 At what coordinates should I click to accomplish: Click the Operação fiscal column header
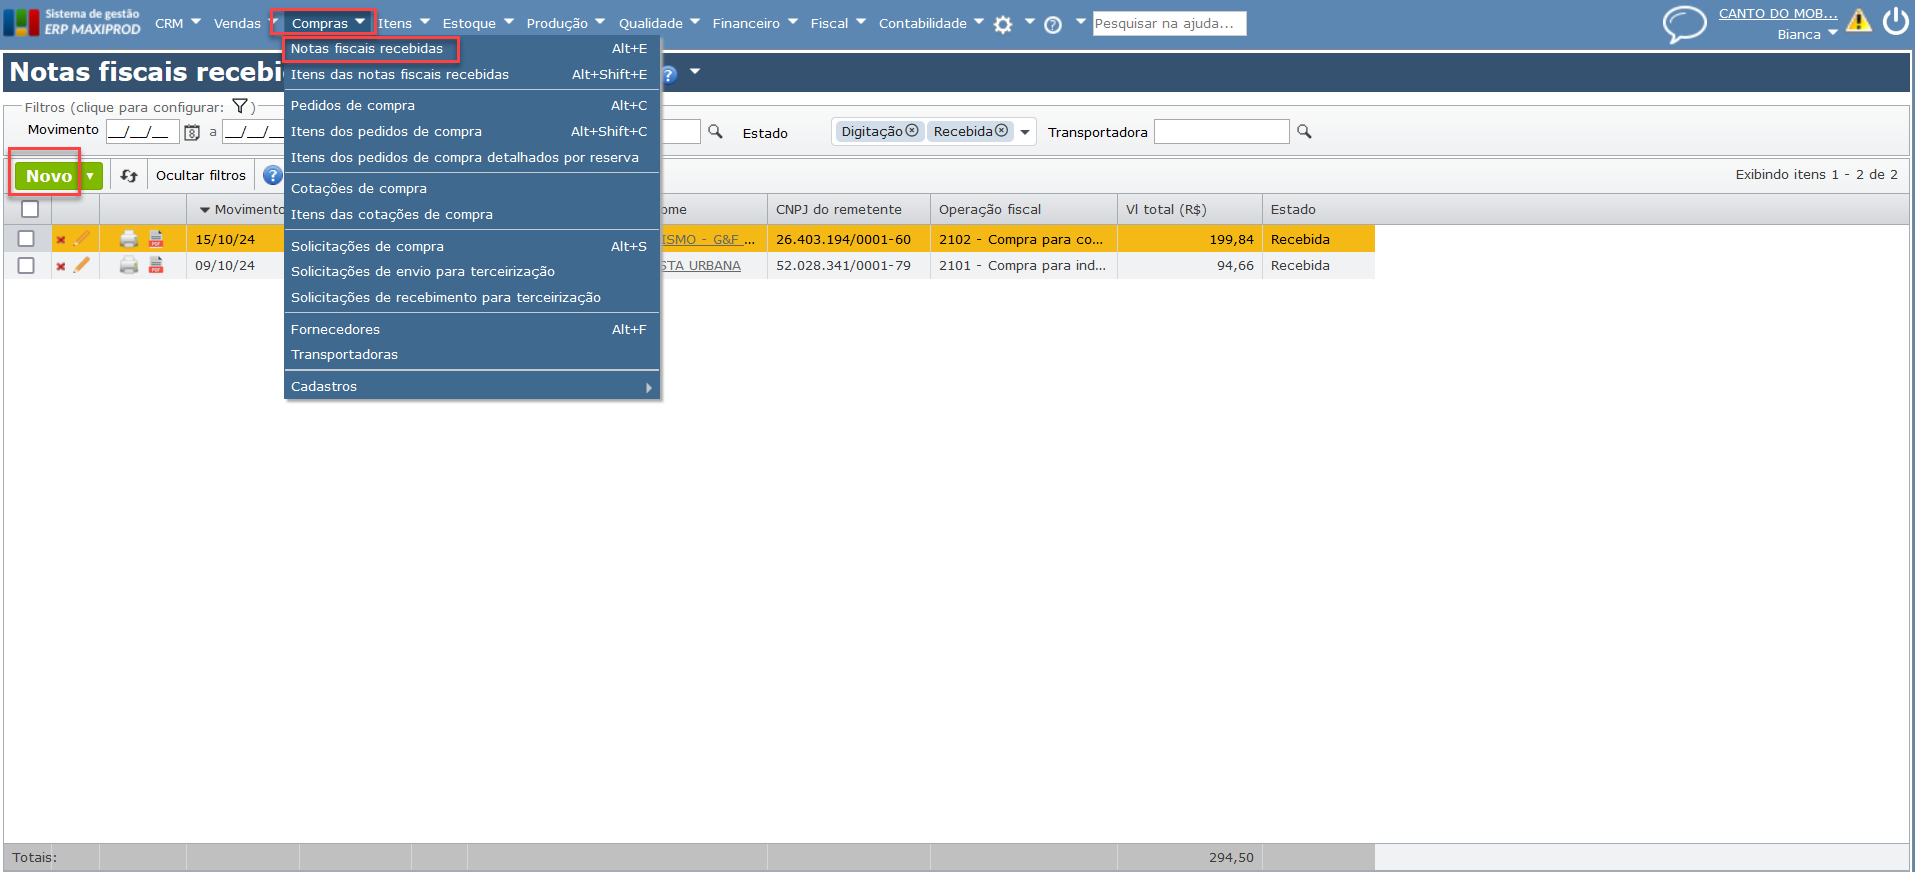click(x=1023, y=210)
